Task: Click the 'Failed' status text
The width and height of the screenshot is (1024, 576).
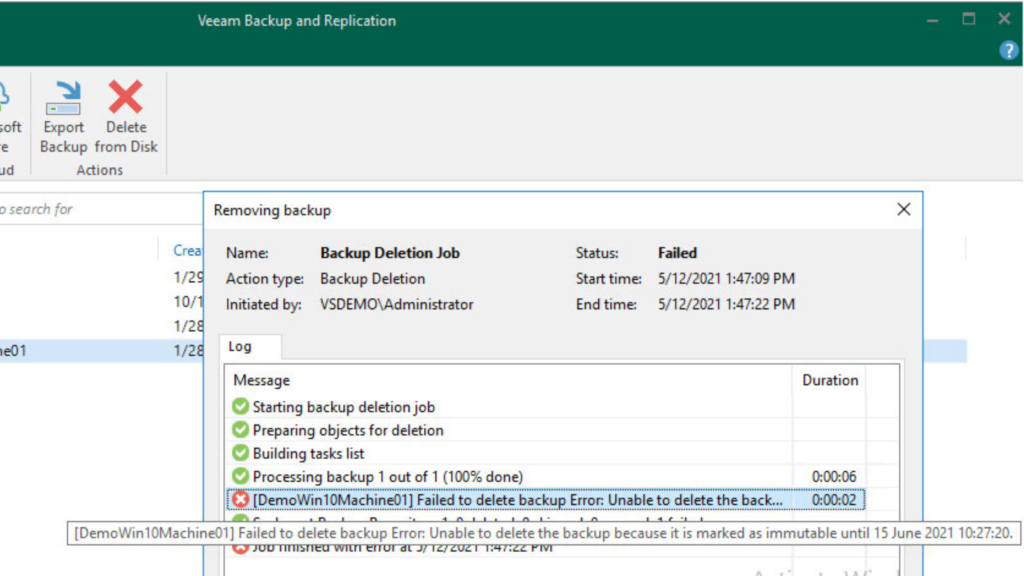Action: click(677, 253)
